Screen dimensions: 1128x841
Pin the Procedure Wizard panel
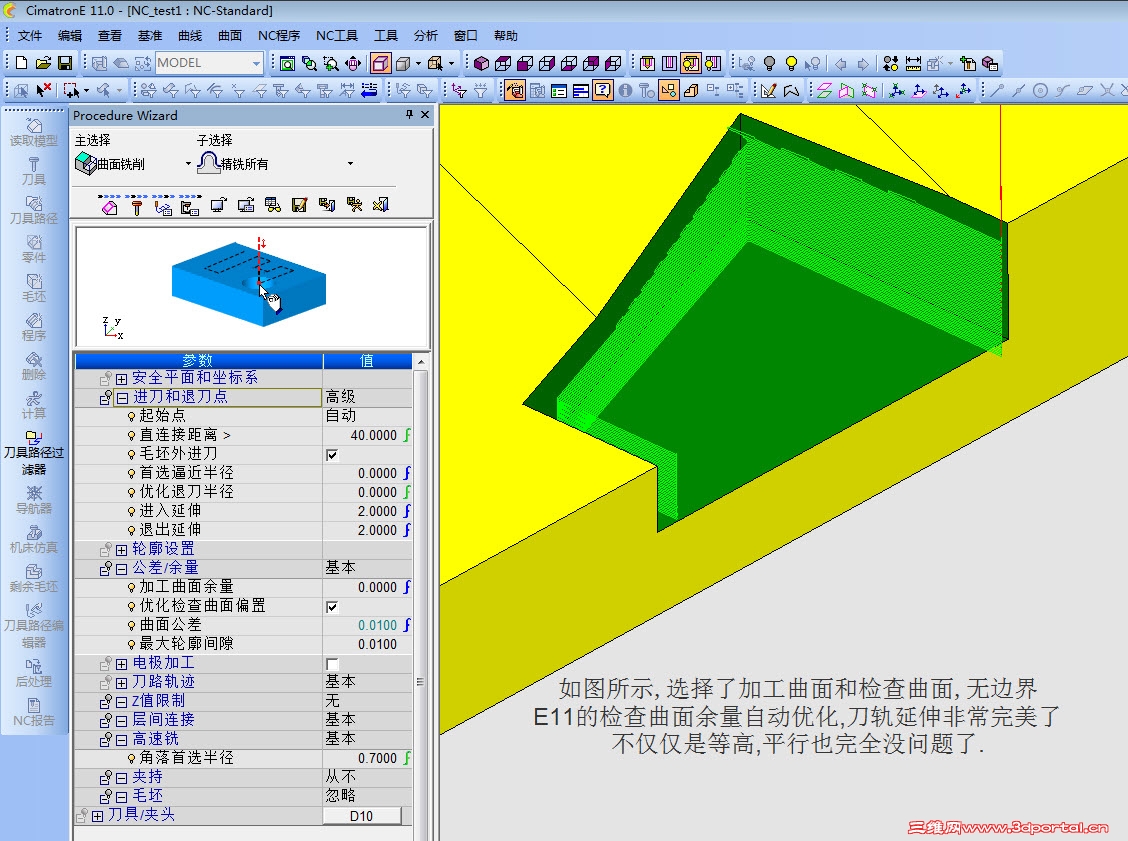(409, 114)
